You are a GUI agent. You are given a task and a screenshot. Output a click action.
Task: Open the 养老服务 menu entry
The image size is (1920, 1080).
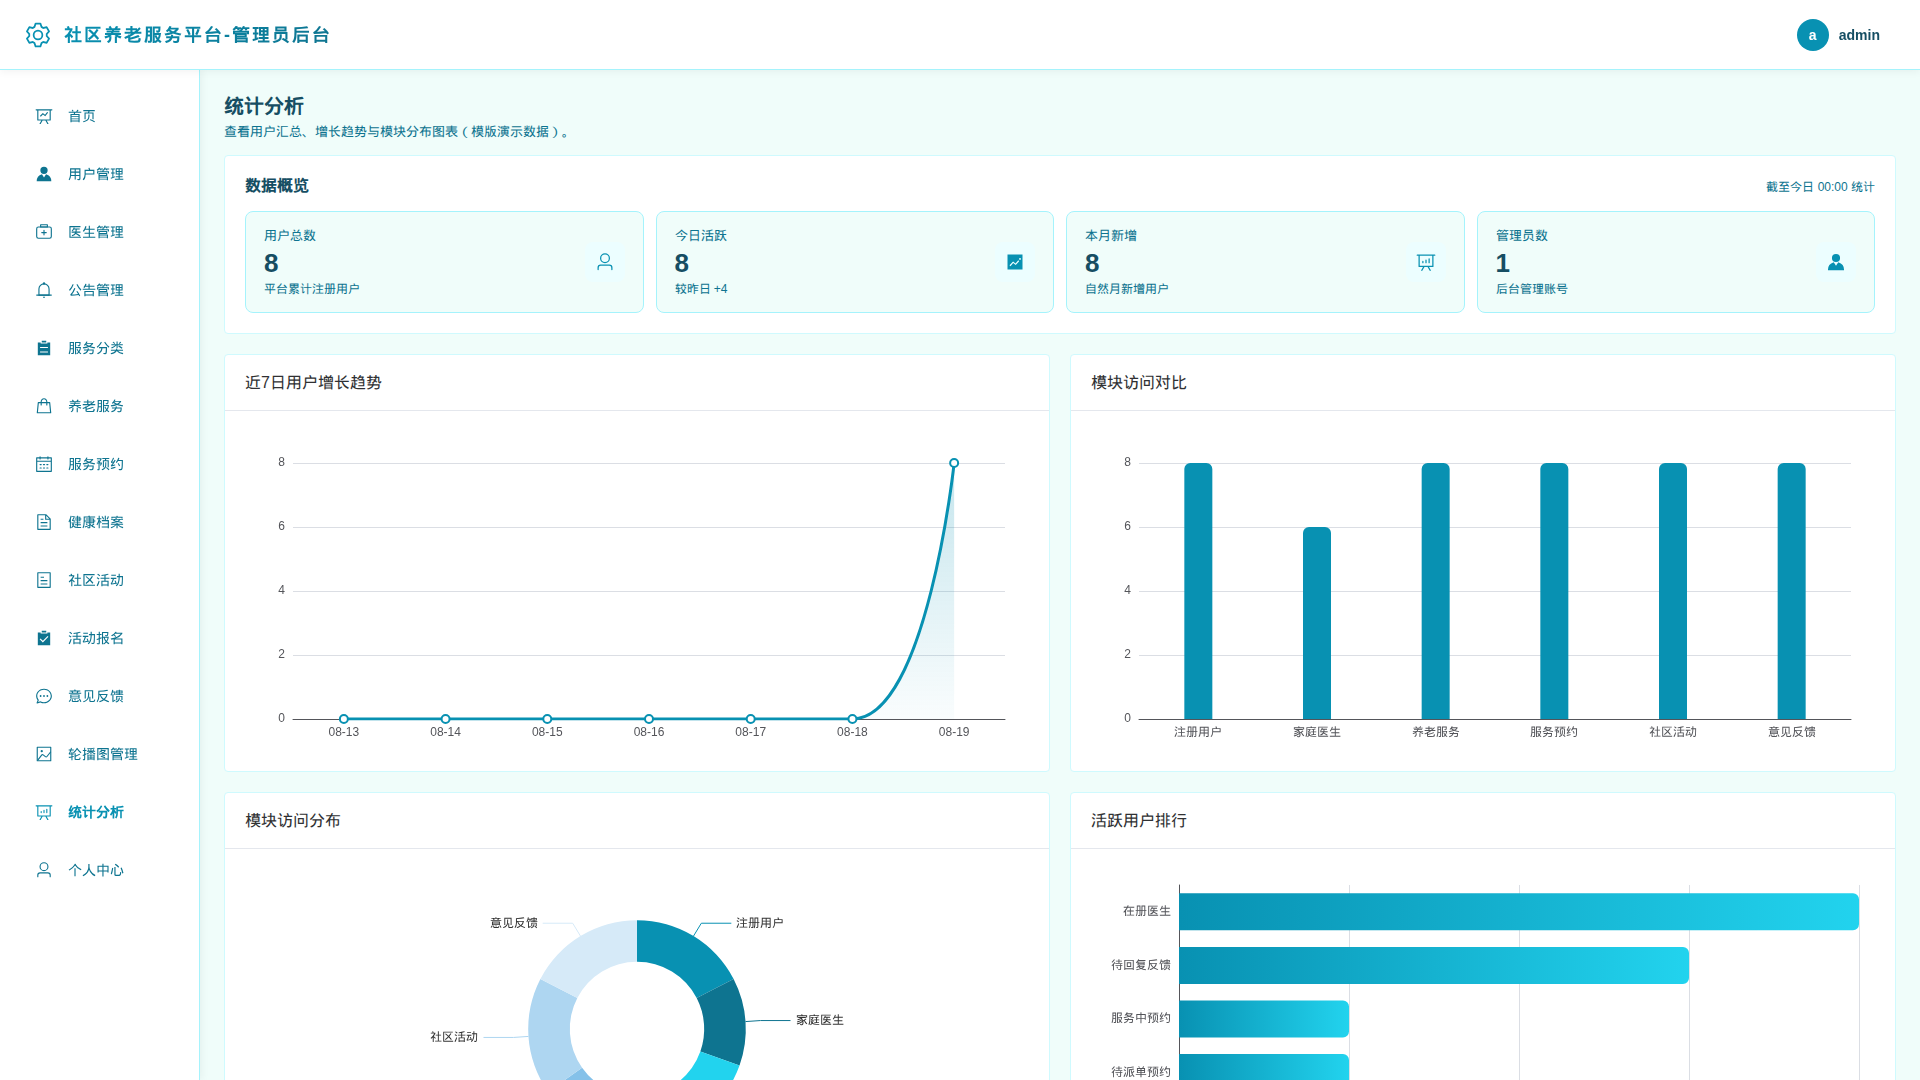coord(100,406)
